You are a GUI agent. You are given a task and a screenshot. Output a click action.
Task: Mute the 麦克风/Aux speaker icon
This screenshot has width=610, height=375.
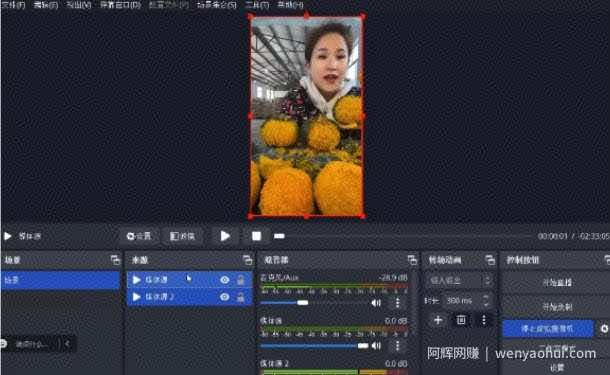(376, 303)
